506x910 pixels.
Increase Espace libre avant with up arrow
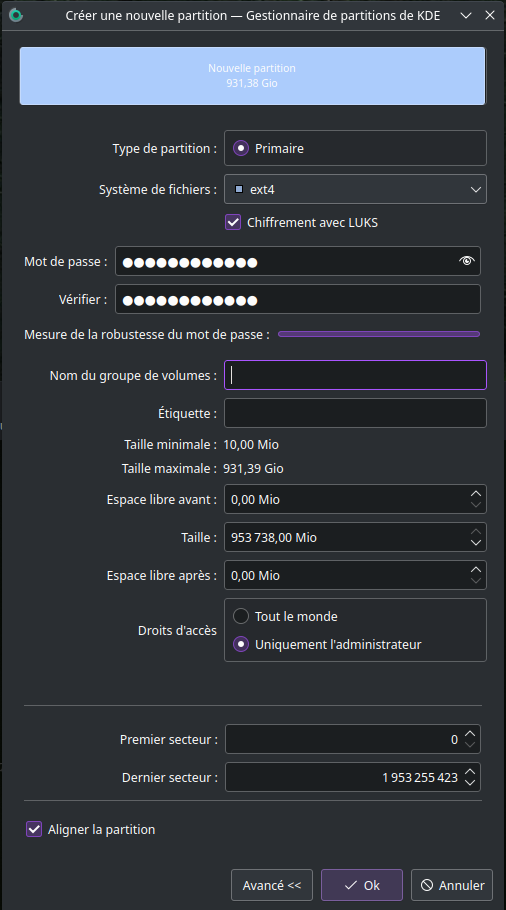tap(476, 494)
